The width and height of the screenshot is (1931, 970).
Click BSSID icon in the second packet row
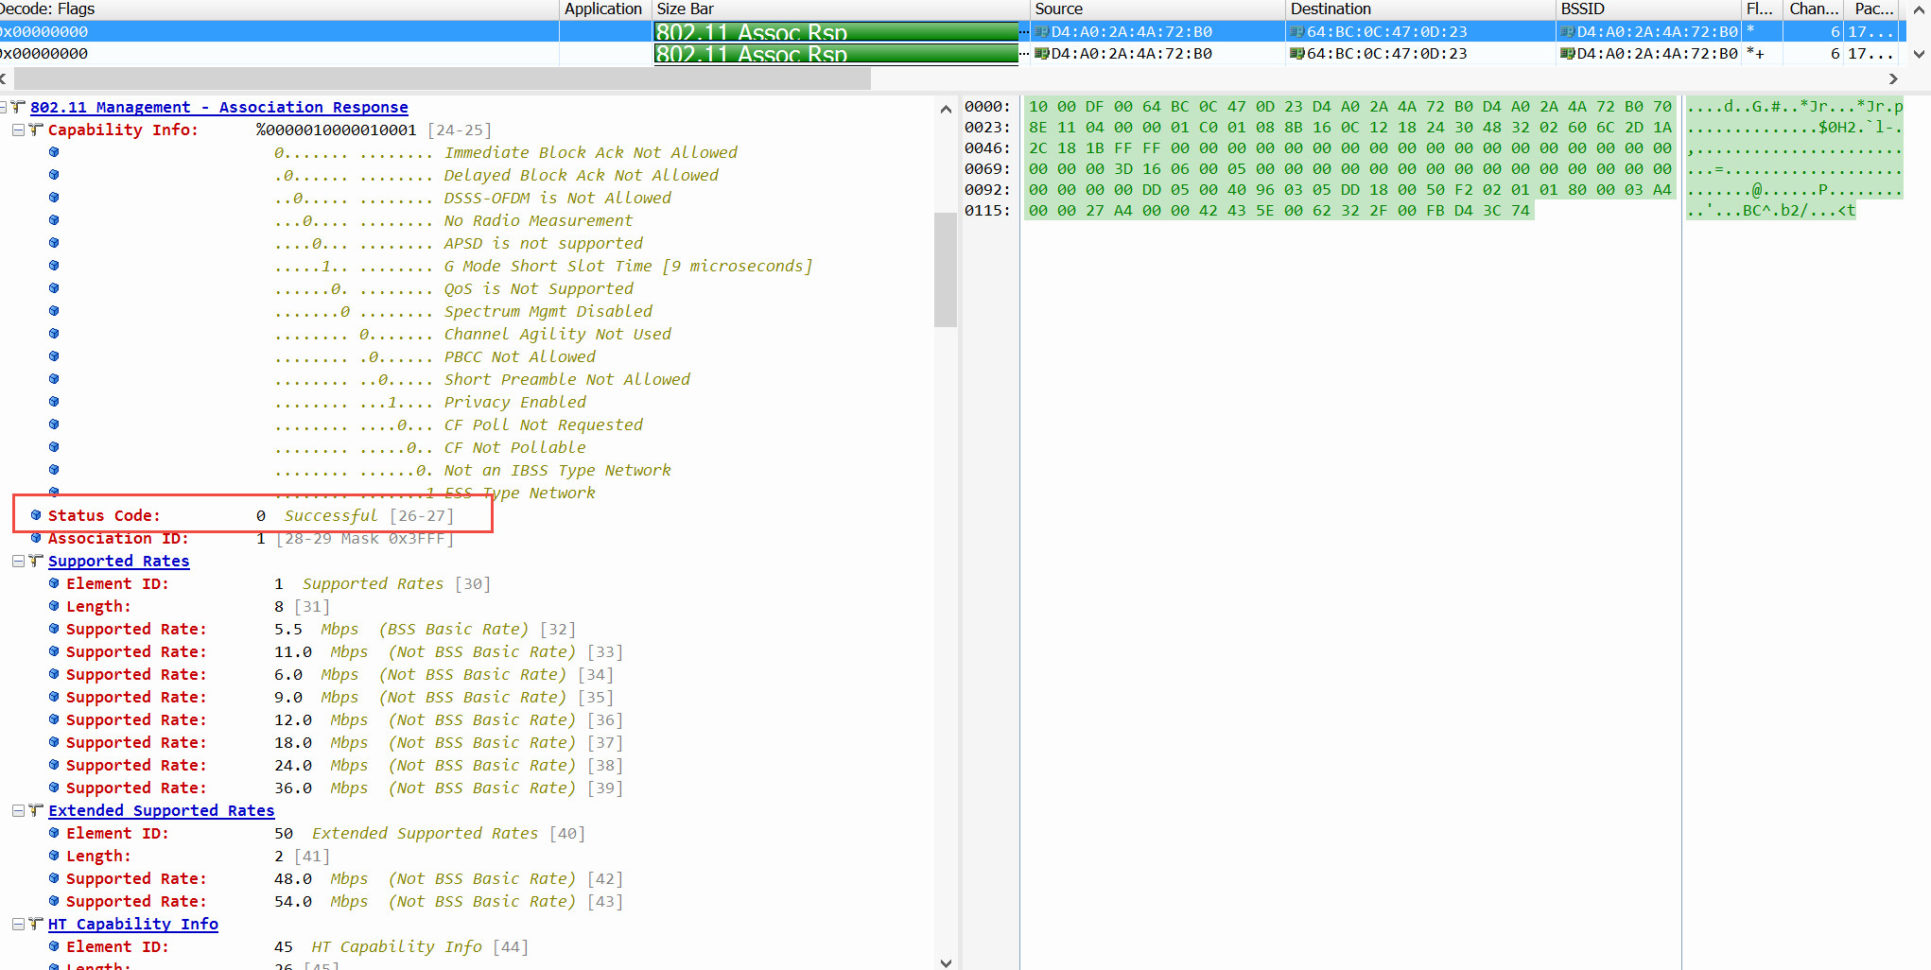1567,54
